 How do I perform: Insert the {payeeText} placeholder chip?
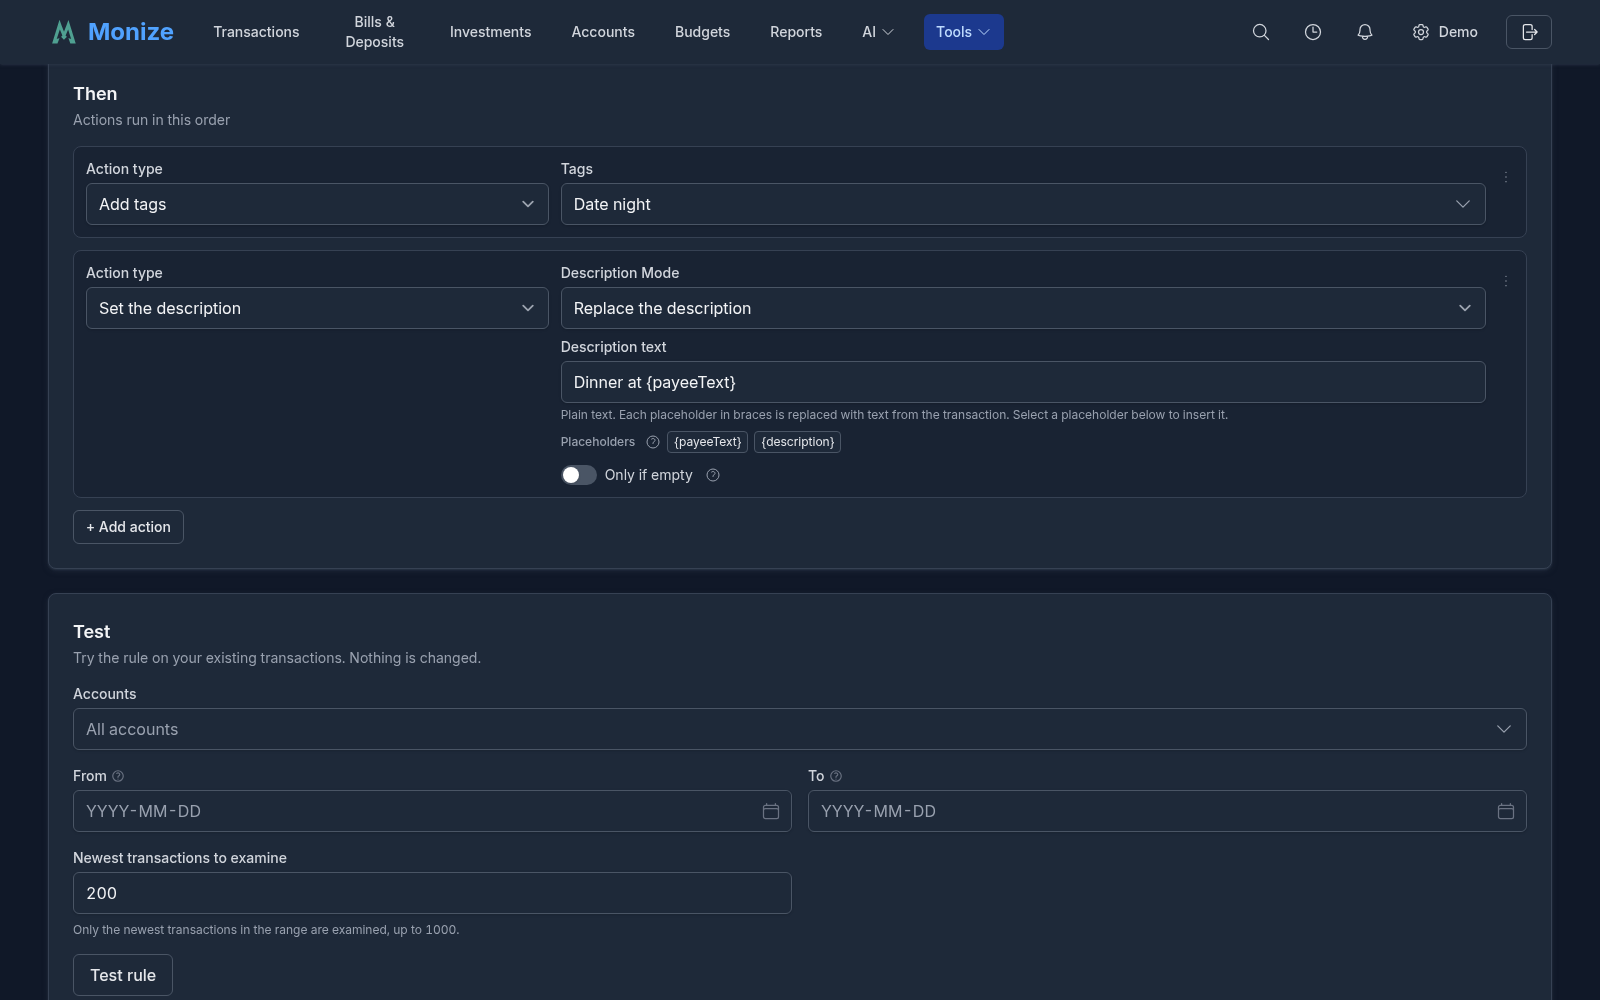[x=708, y=442]
